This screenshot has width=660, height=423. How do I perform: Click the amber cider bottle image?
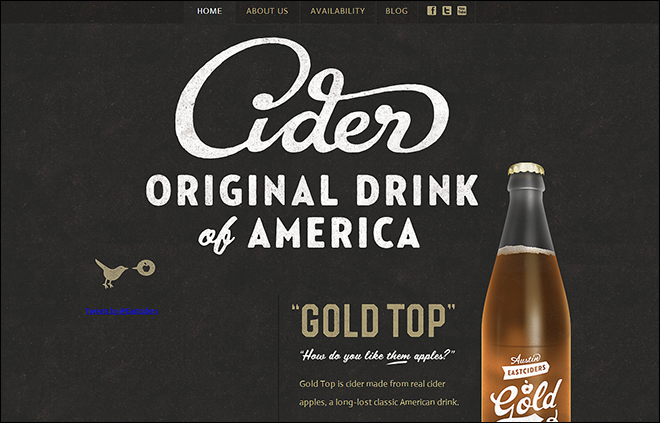[x=526, y=293]
